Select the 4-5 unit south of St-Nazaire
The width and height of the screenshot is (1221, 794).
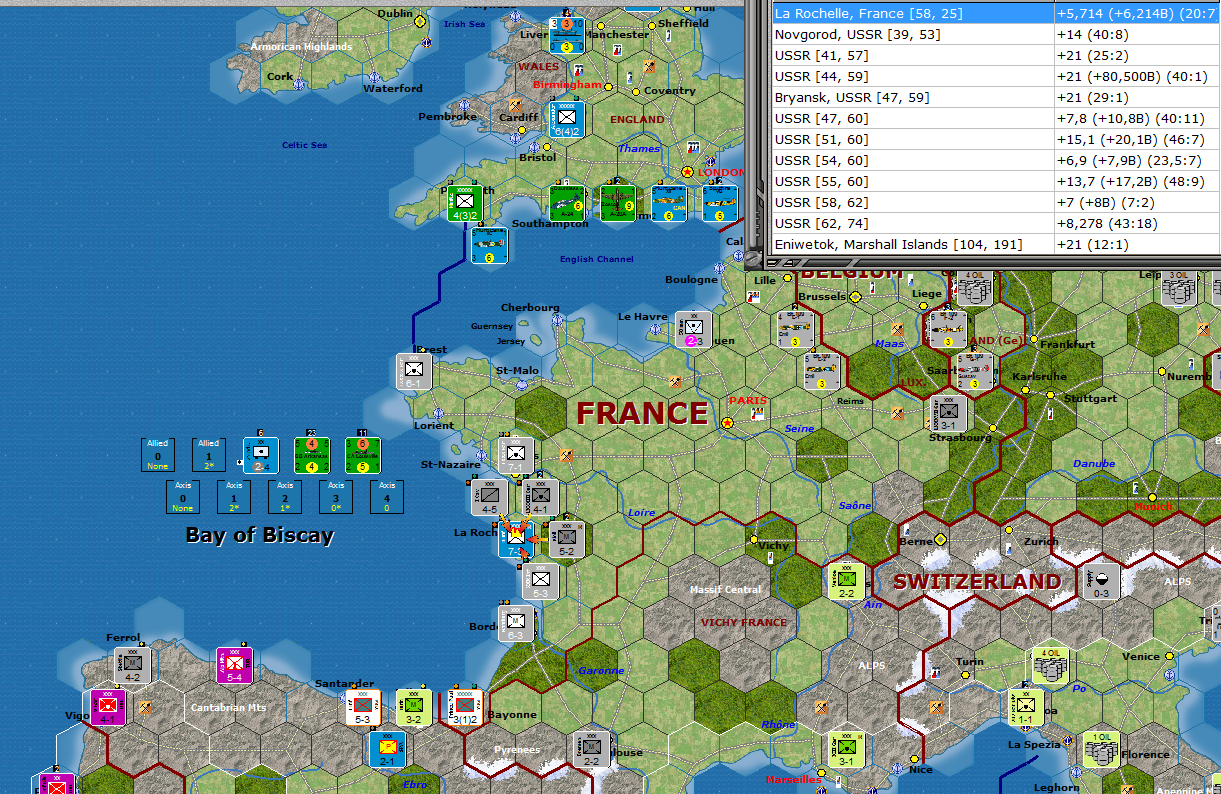(490, 497)
